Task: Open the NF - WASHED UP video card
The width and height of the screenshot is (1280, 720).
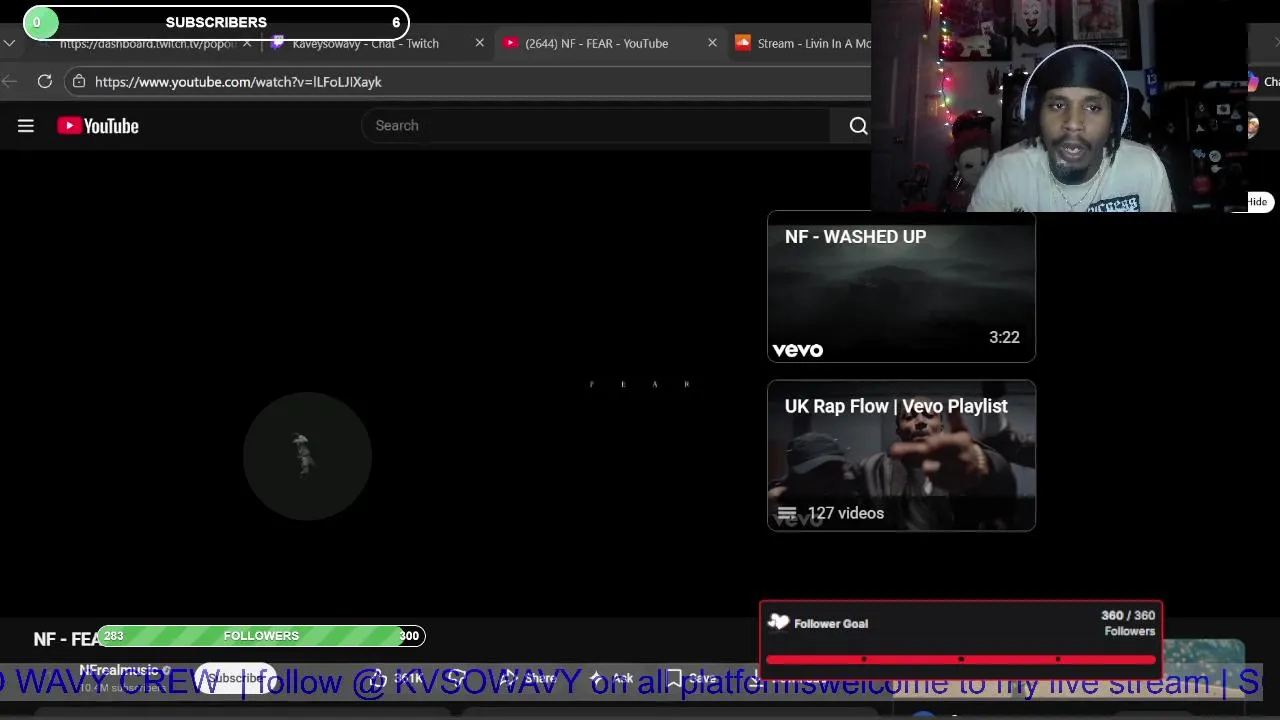Action: click(x=901, y=287)
